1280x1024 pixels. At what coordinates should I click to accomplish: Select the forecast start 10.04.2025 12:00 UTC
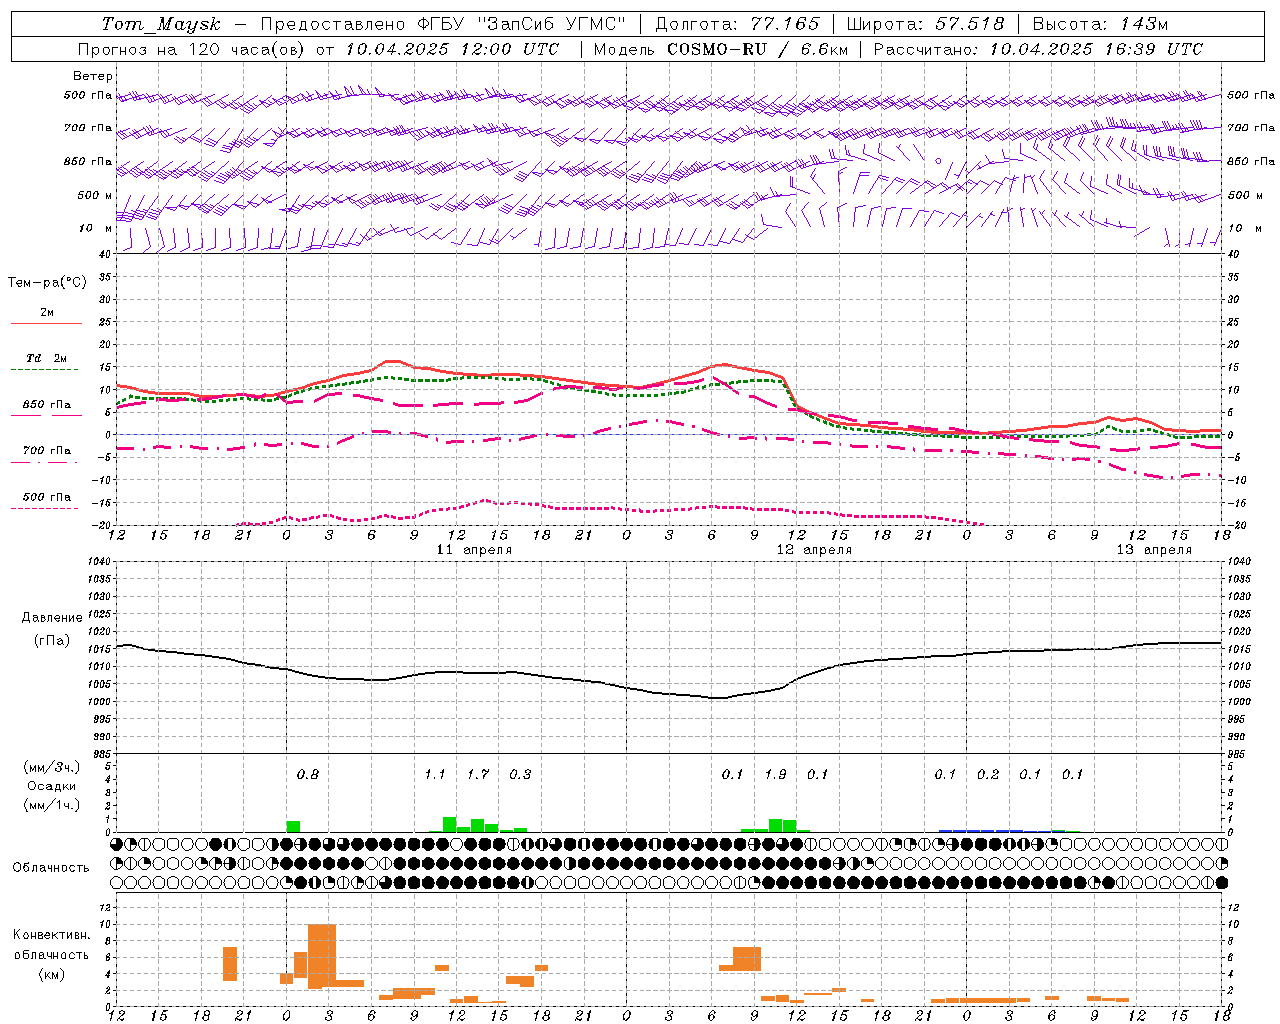coord(452,49)
